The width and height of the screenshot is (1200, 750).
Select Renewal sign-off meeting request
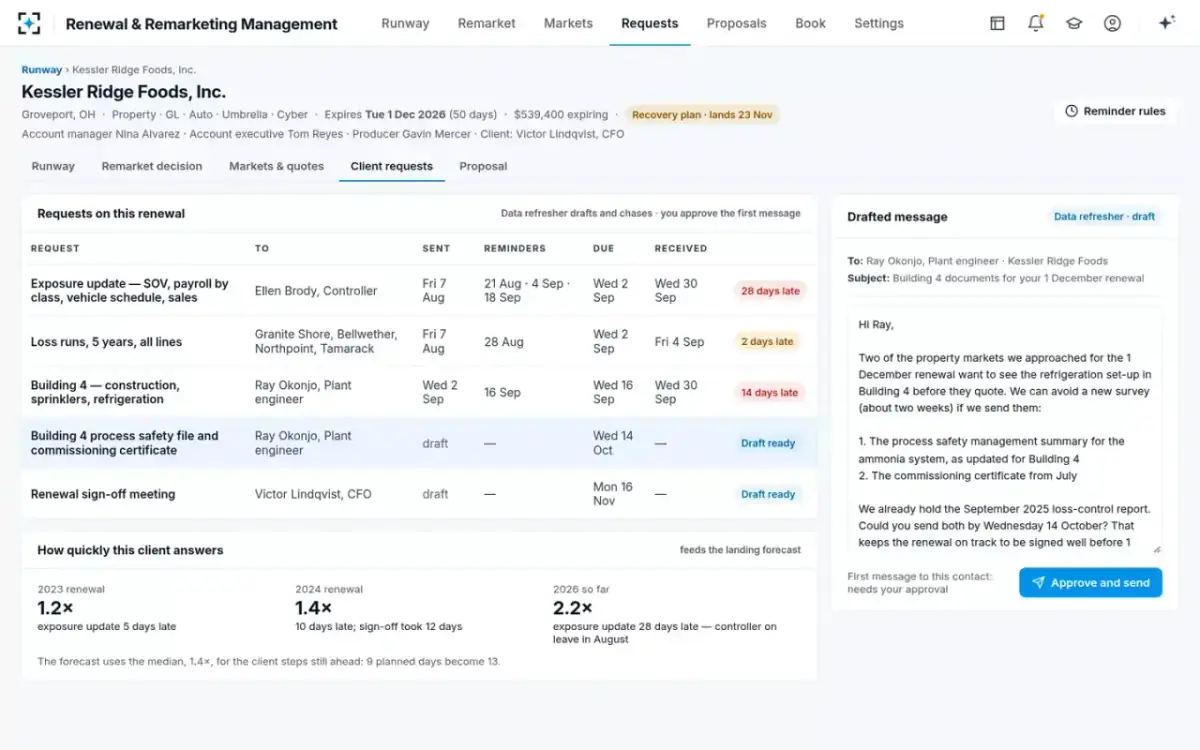pos(419,494)
